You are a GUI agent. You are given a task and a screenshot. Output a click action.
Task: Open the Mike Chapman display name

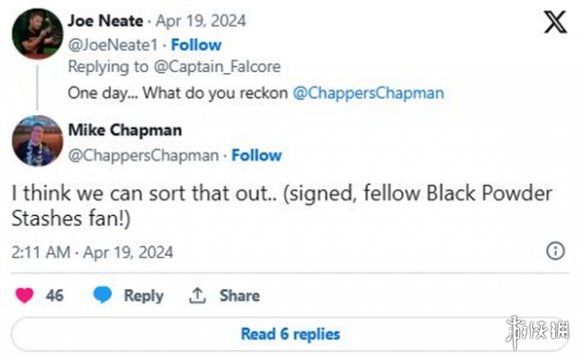pyautogui.click(x=125, y=130)
